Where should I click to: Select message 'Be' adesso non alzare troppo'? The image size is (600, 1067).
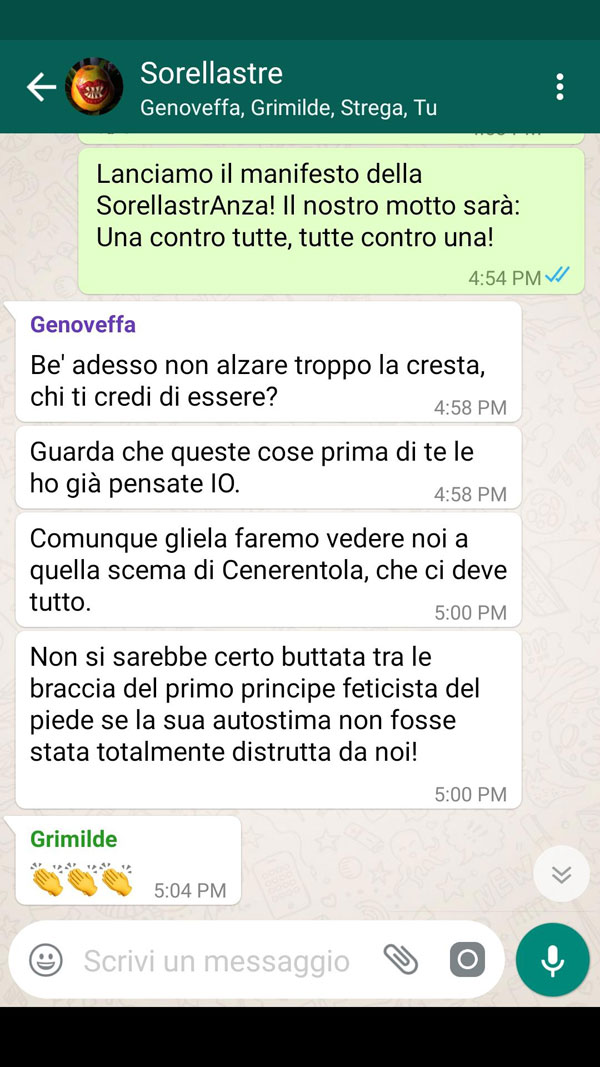click(x=268, y=362)
